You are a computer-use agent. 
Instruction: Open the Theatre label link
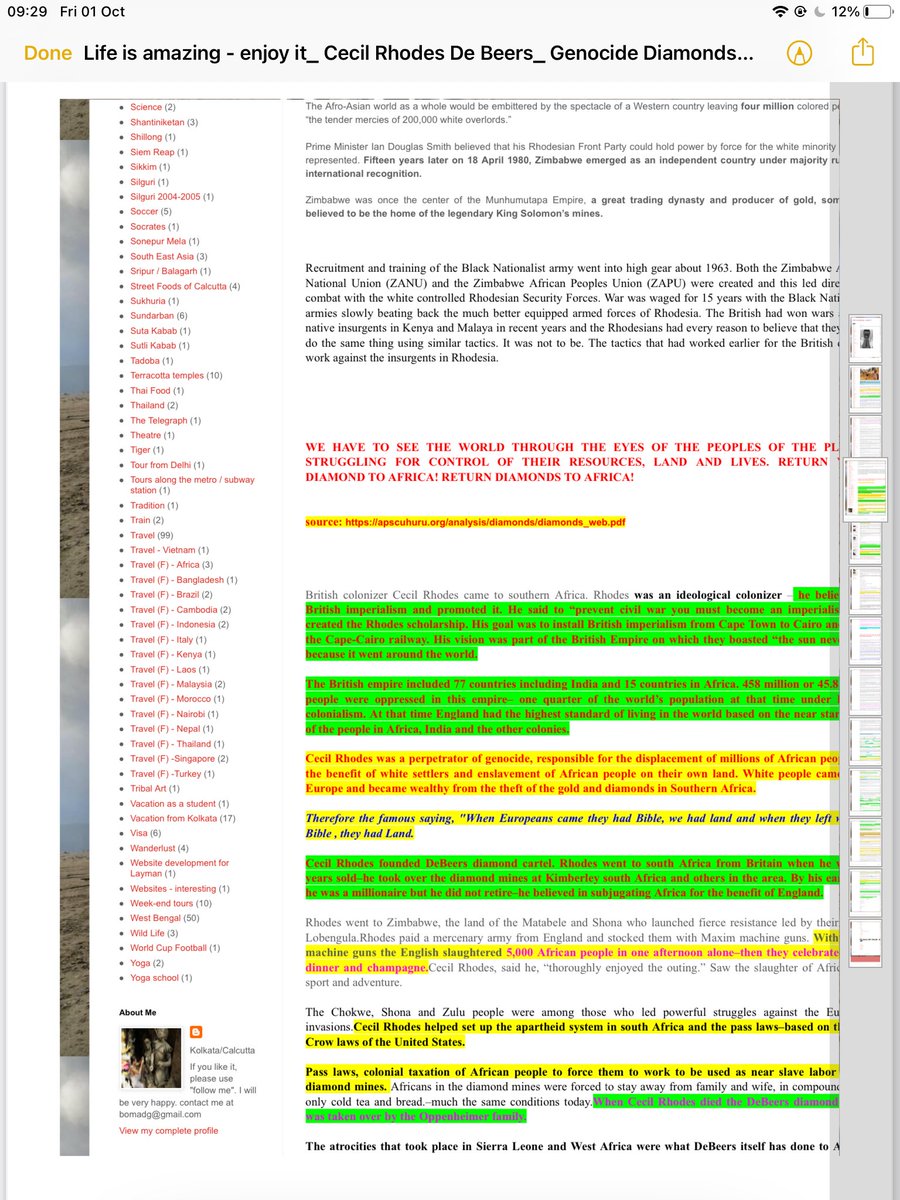[145, 436]
